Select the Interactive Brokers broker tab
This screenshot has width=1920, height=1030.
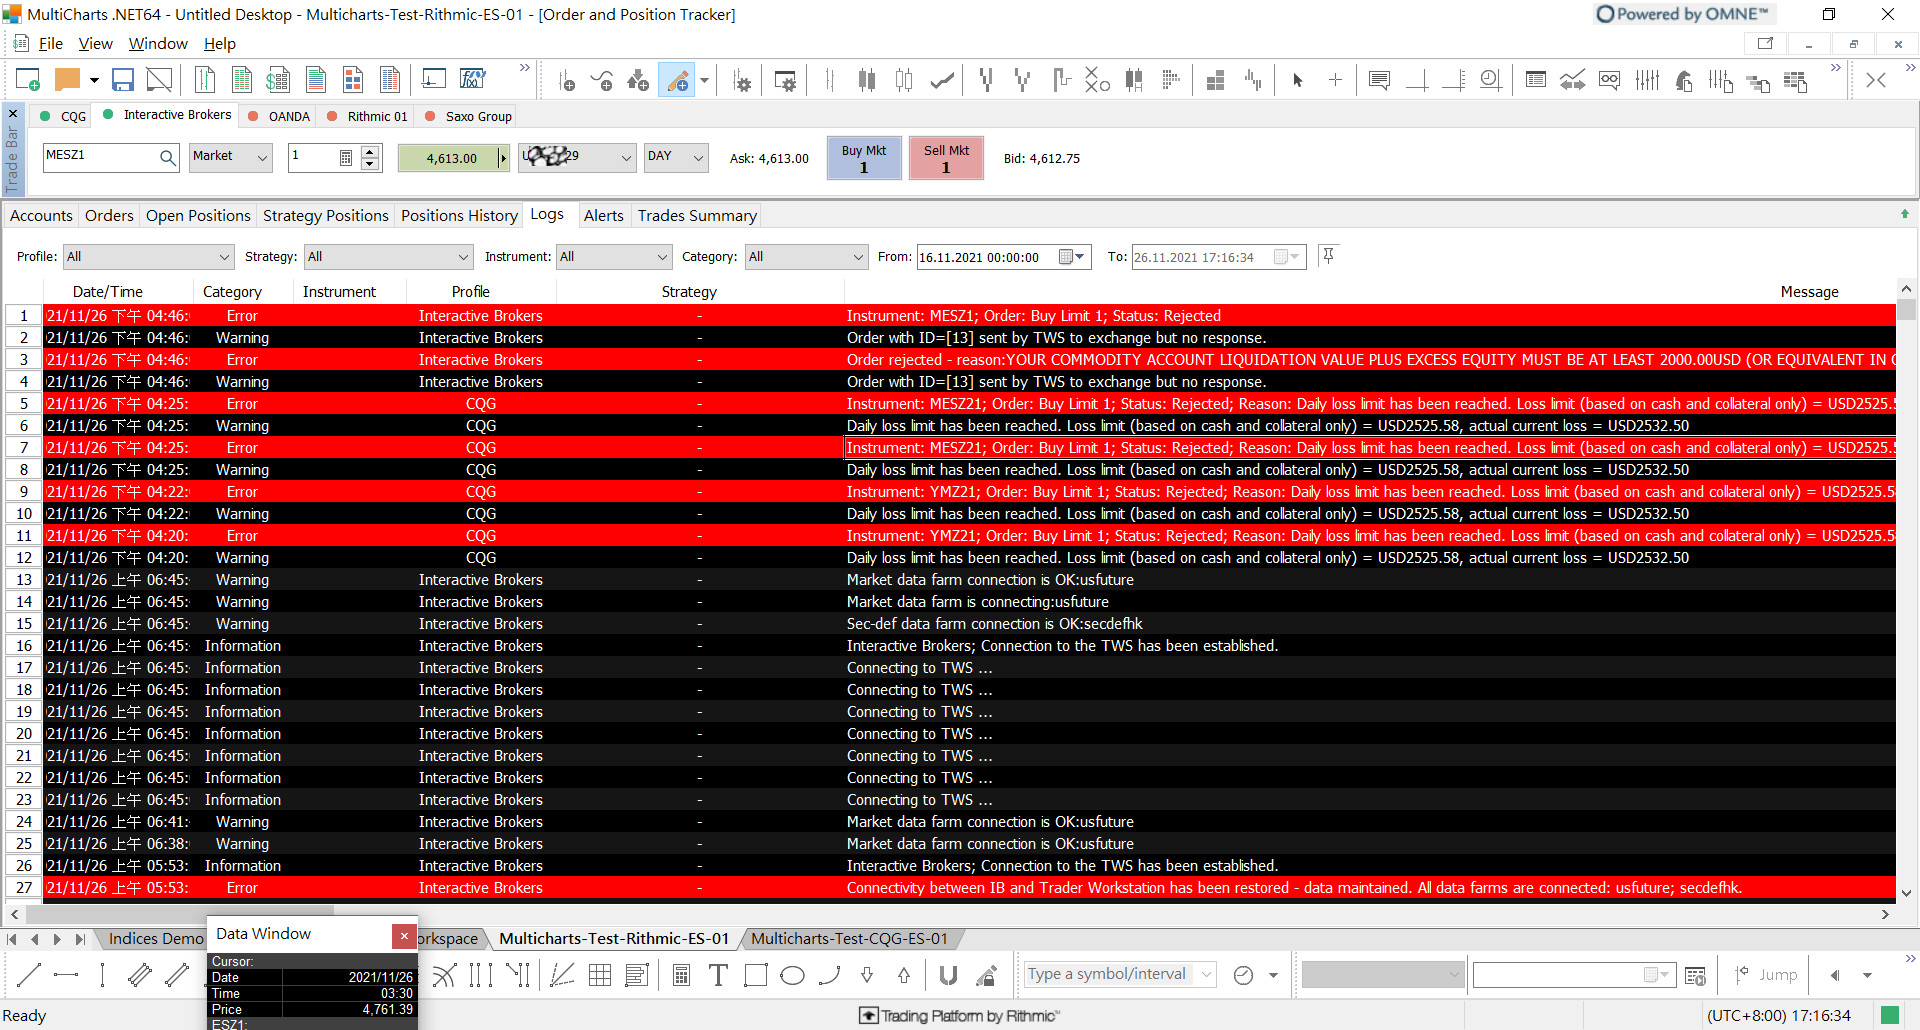click(x=168, y=115)
